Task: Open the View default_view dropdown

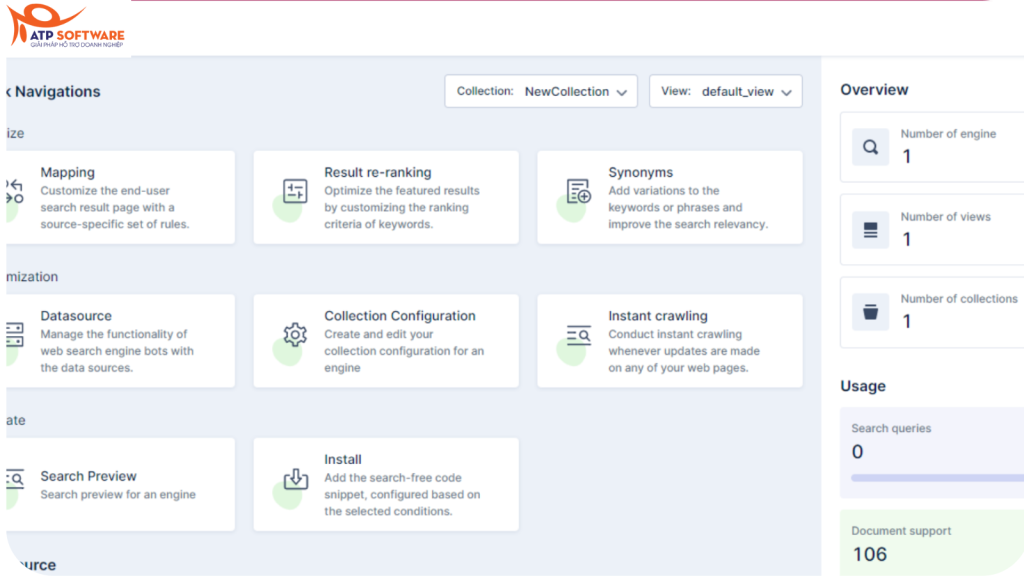Action: click(x=725, y=91)
